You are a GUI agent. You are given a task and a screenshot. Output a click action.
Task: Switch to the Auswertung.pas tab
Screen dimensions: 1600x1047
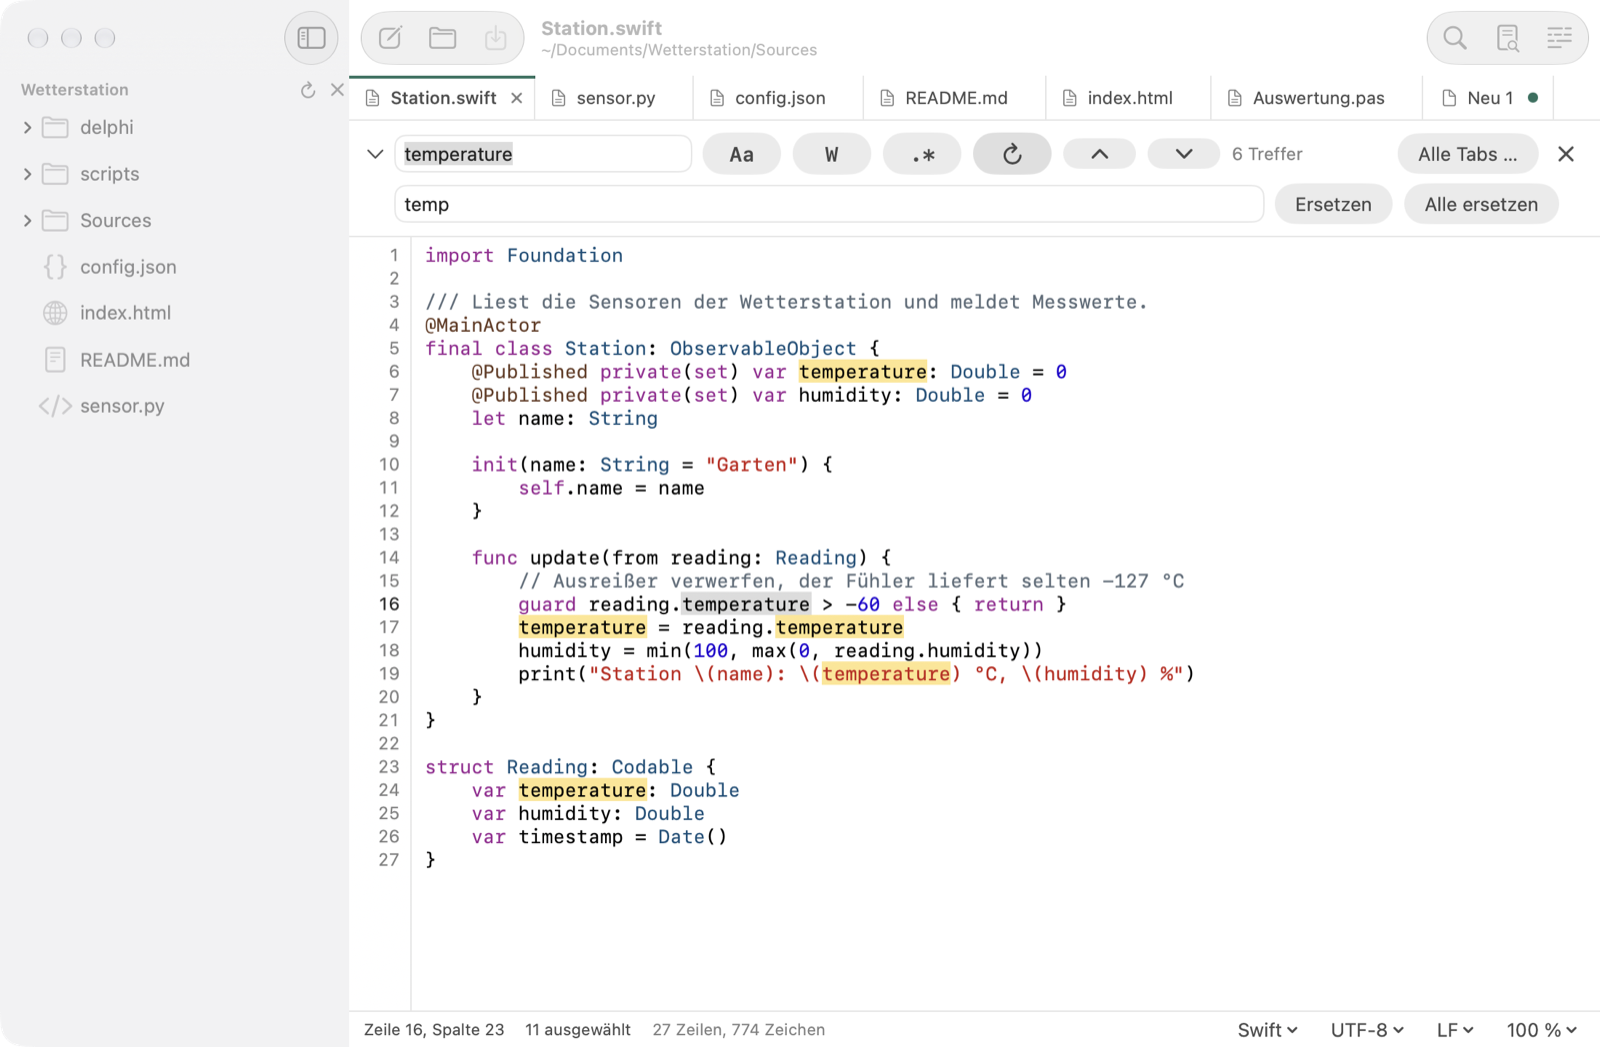tap(1316, 98)
